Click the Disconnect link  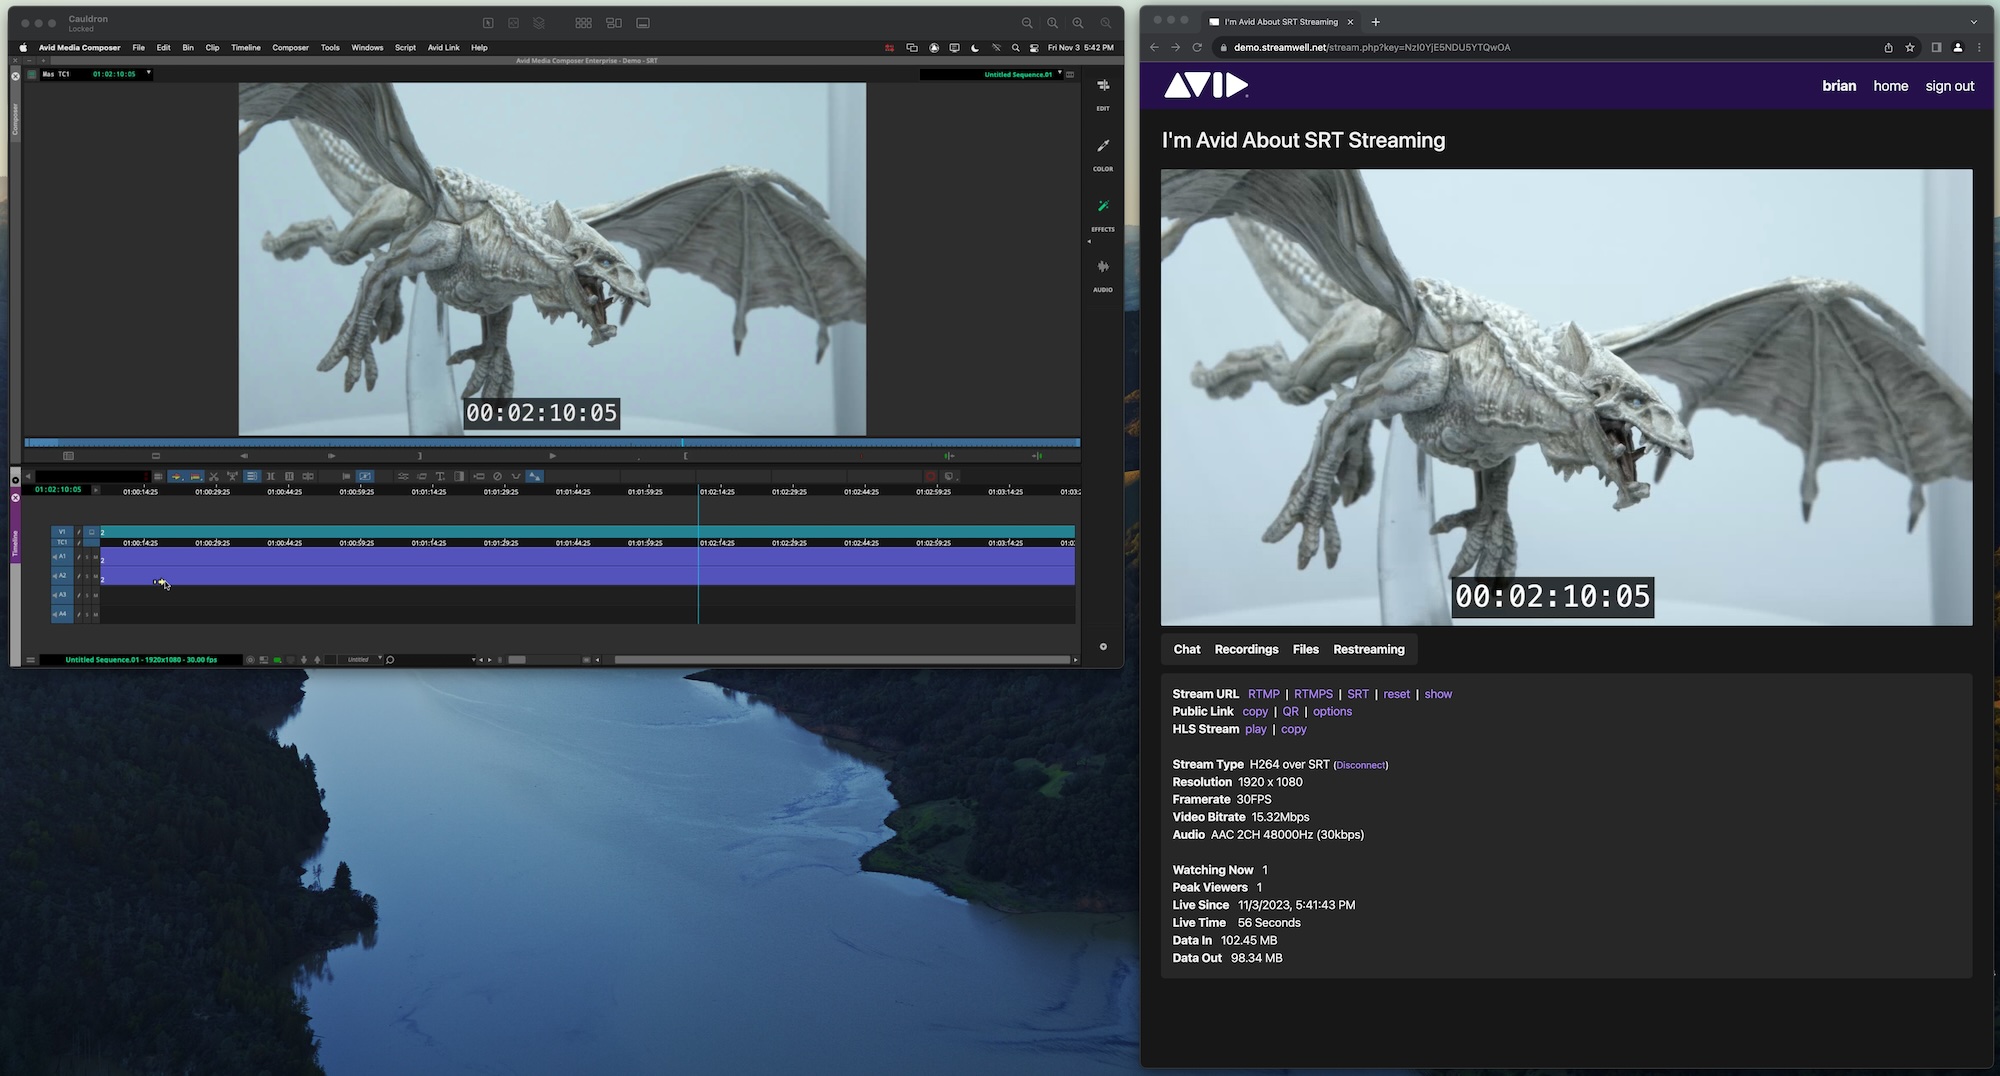[x=1360, y=765]
